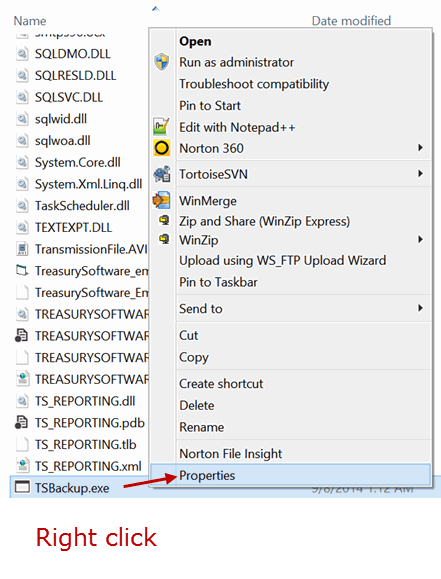Click the TS_REPORTING.xml file icon

click(23, 466)
